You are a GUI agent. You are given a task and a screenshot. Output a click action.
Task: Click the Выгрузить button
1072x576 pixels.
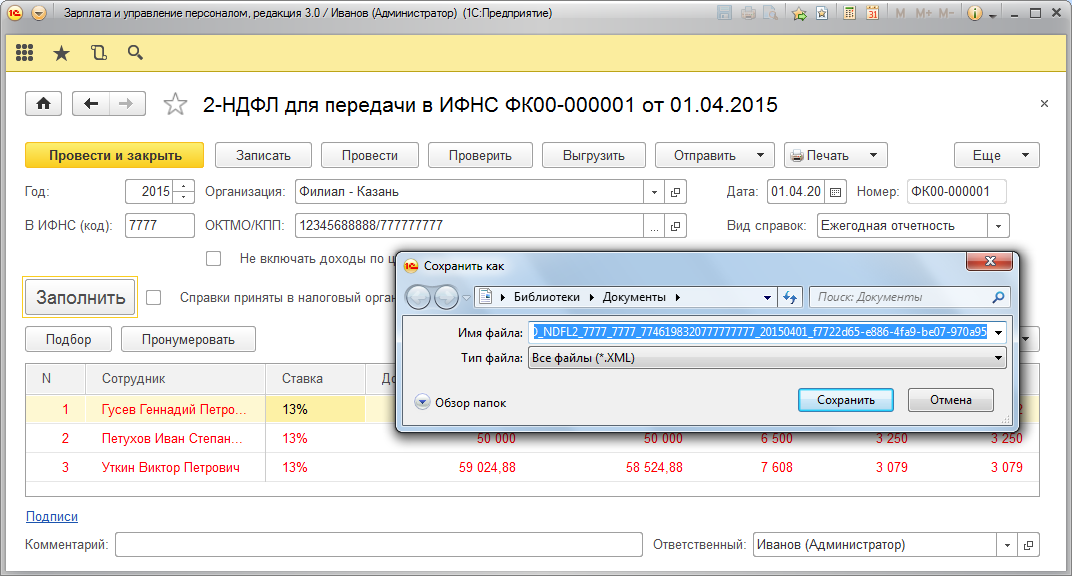(593, 155)
